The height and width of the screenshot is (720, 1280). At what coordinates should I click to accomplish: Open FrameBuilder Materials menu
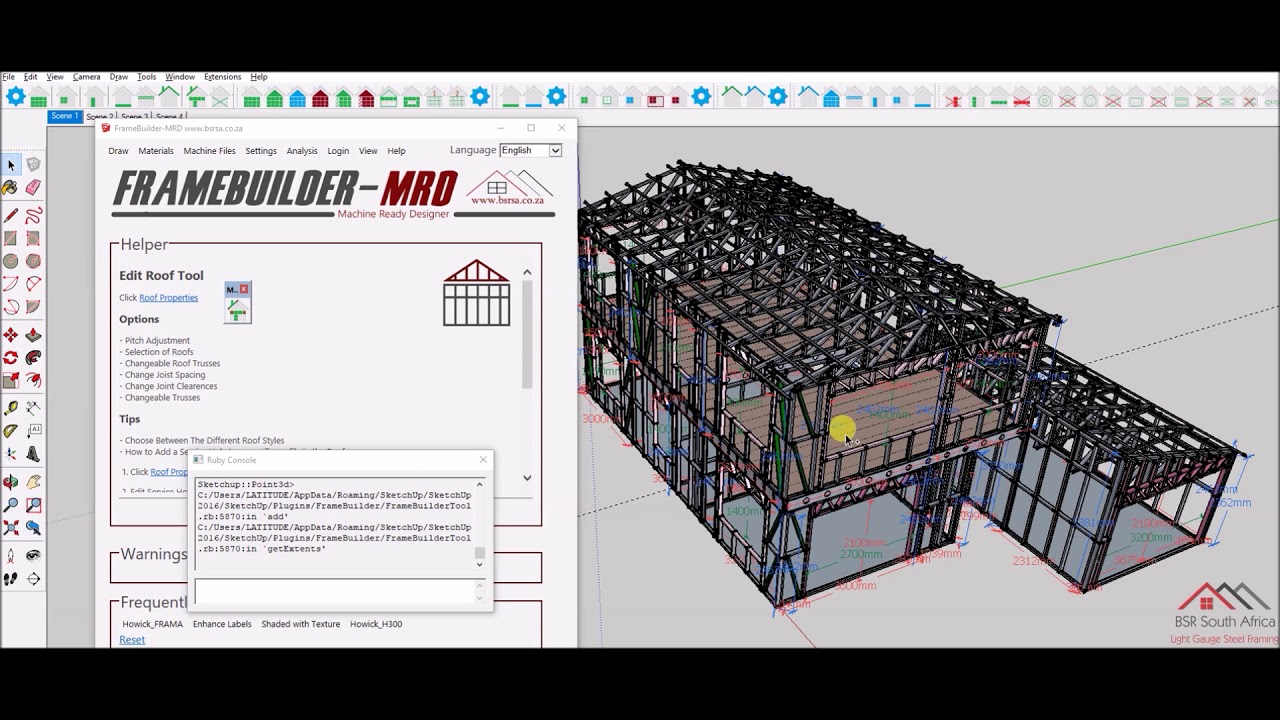click(x=155, y=151)
